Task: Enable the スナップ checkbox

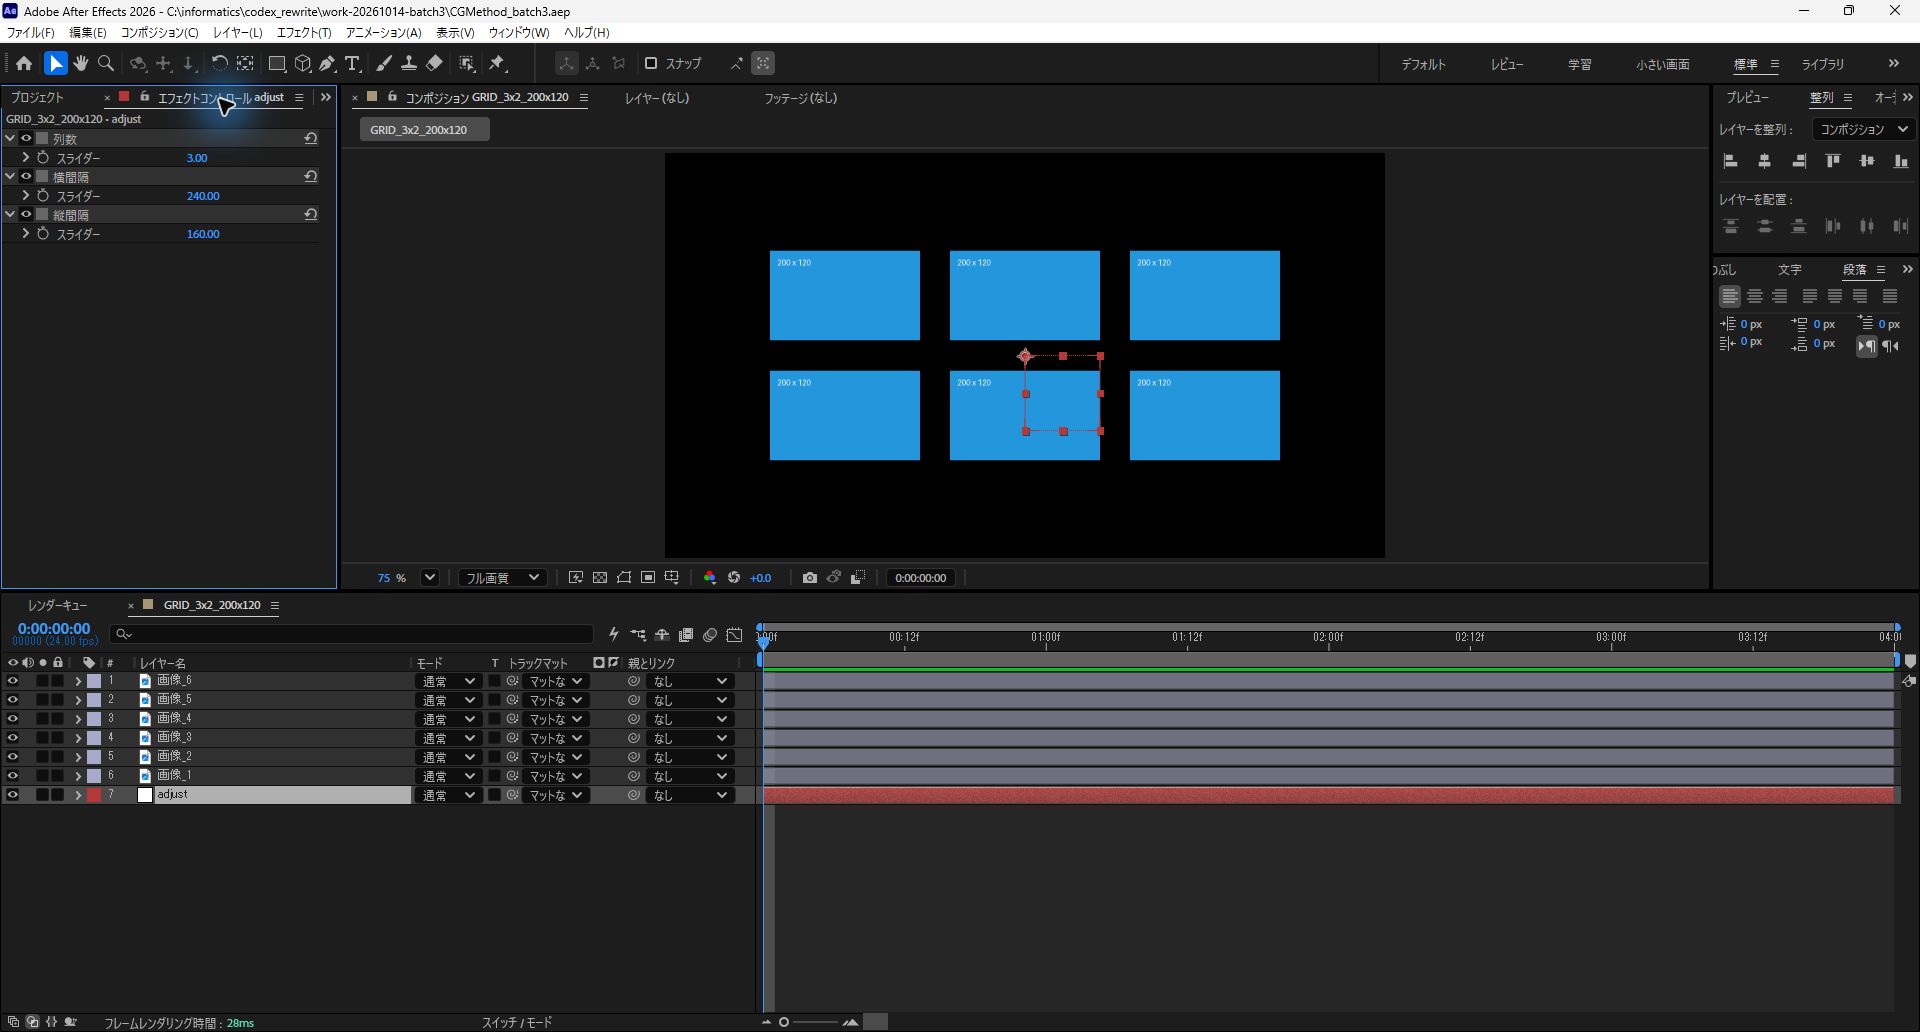Action: point(651,63)
